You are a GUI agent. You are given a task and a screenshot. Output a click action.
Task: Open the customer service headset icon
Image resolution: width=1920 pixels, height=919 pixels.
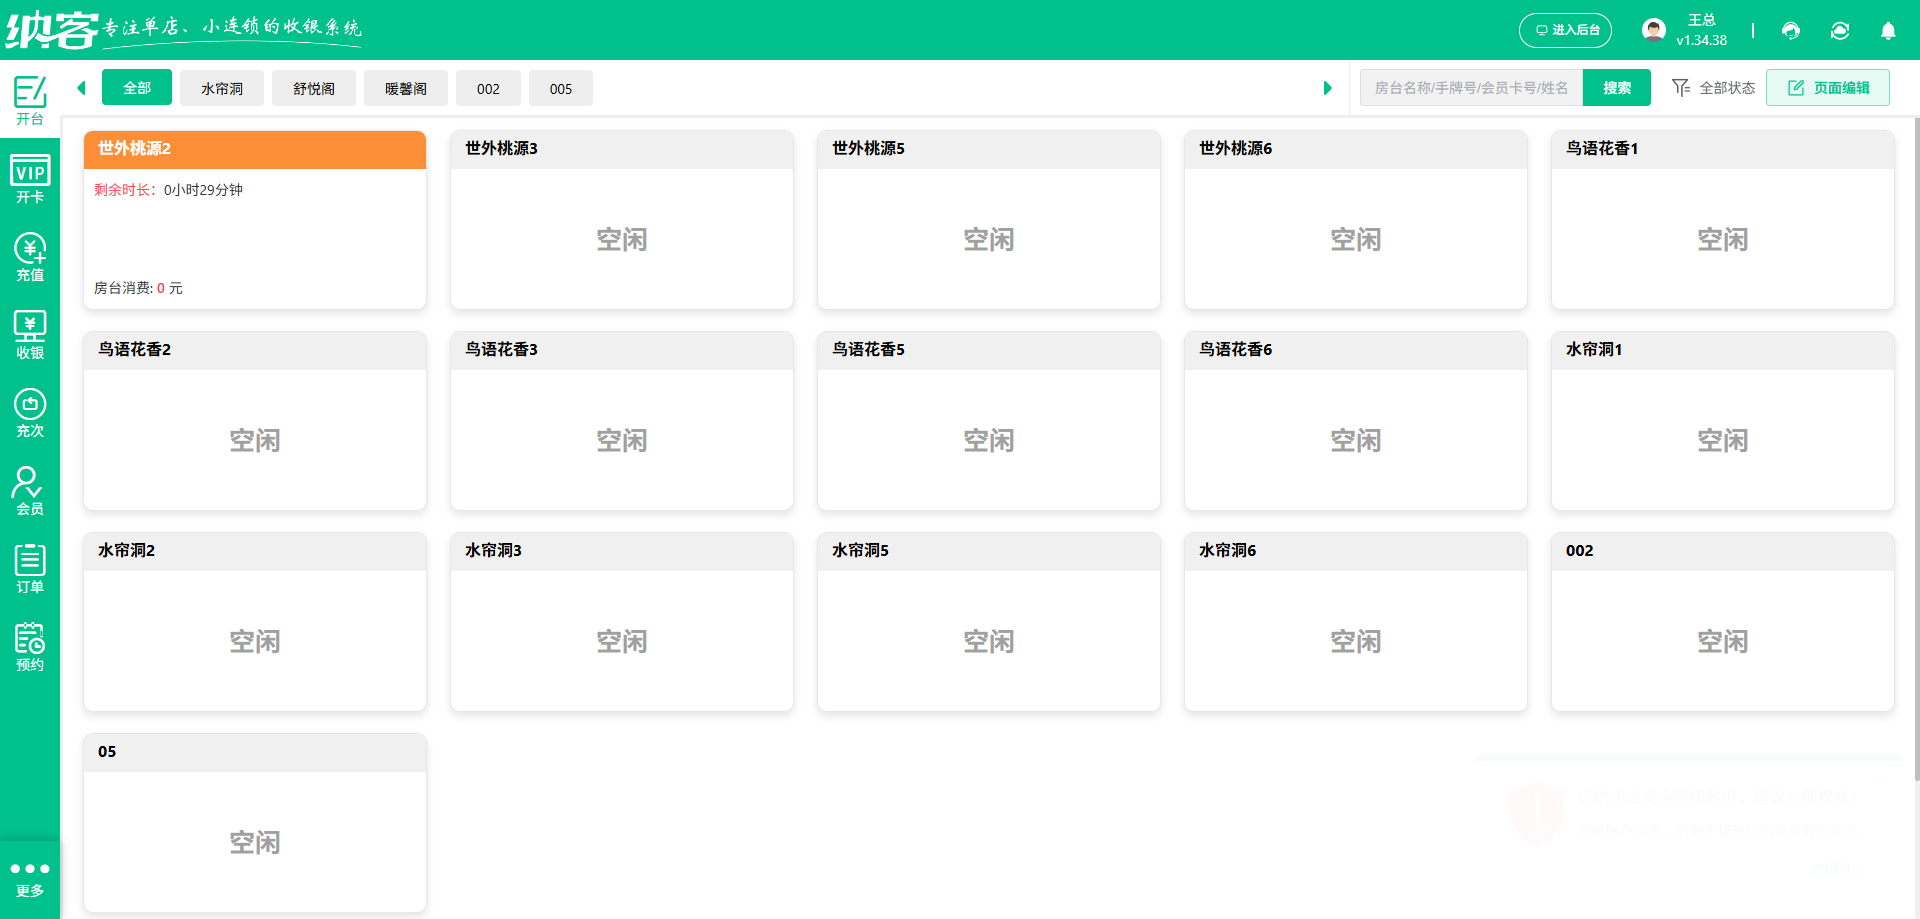(1790, 31)
